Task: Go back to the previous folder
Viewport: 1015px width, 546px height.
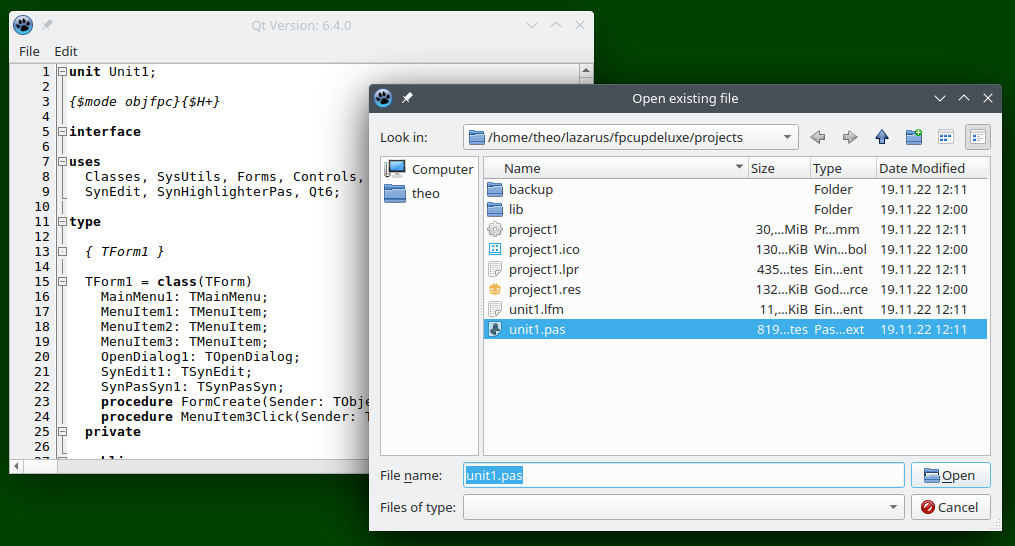Action: [x=818, y=137]
